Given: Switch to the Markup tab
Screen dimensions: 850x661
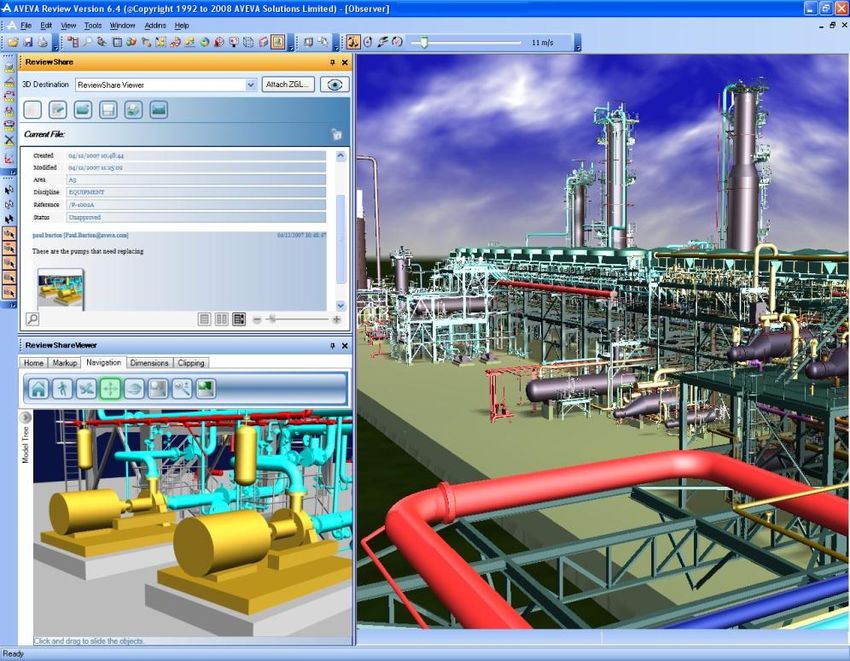Looking at the screenshot, I should [64, 363].
